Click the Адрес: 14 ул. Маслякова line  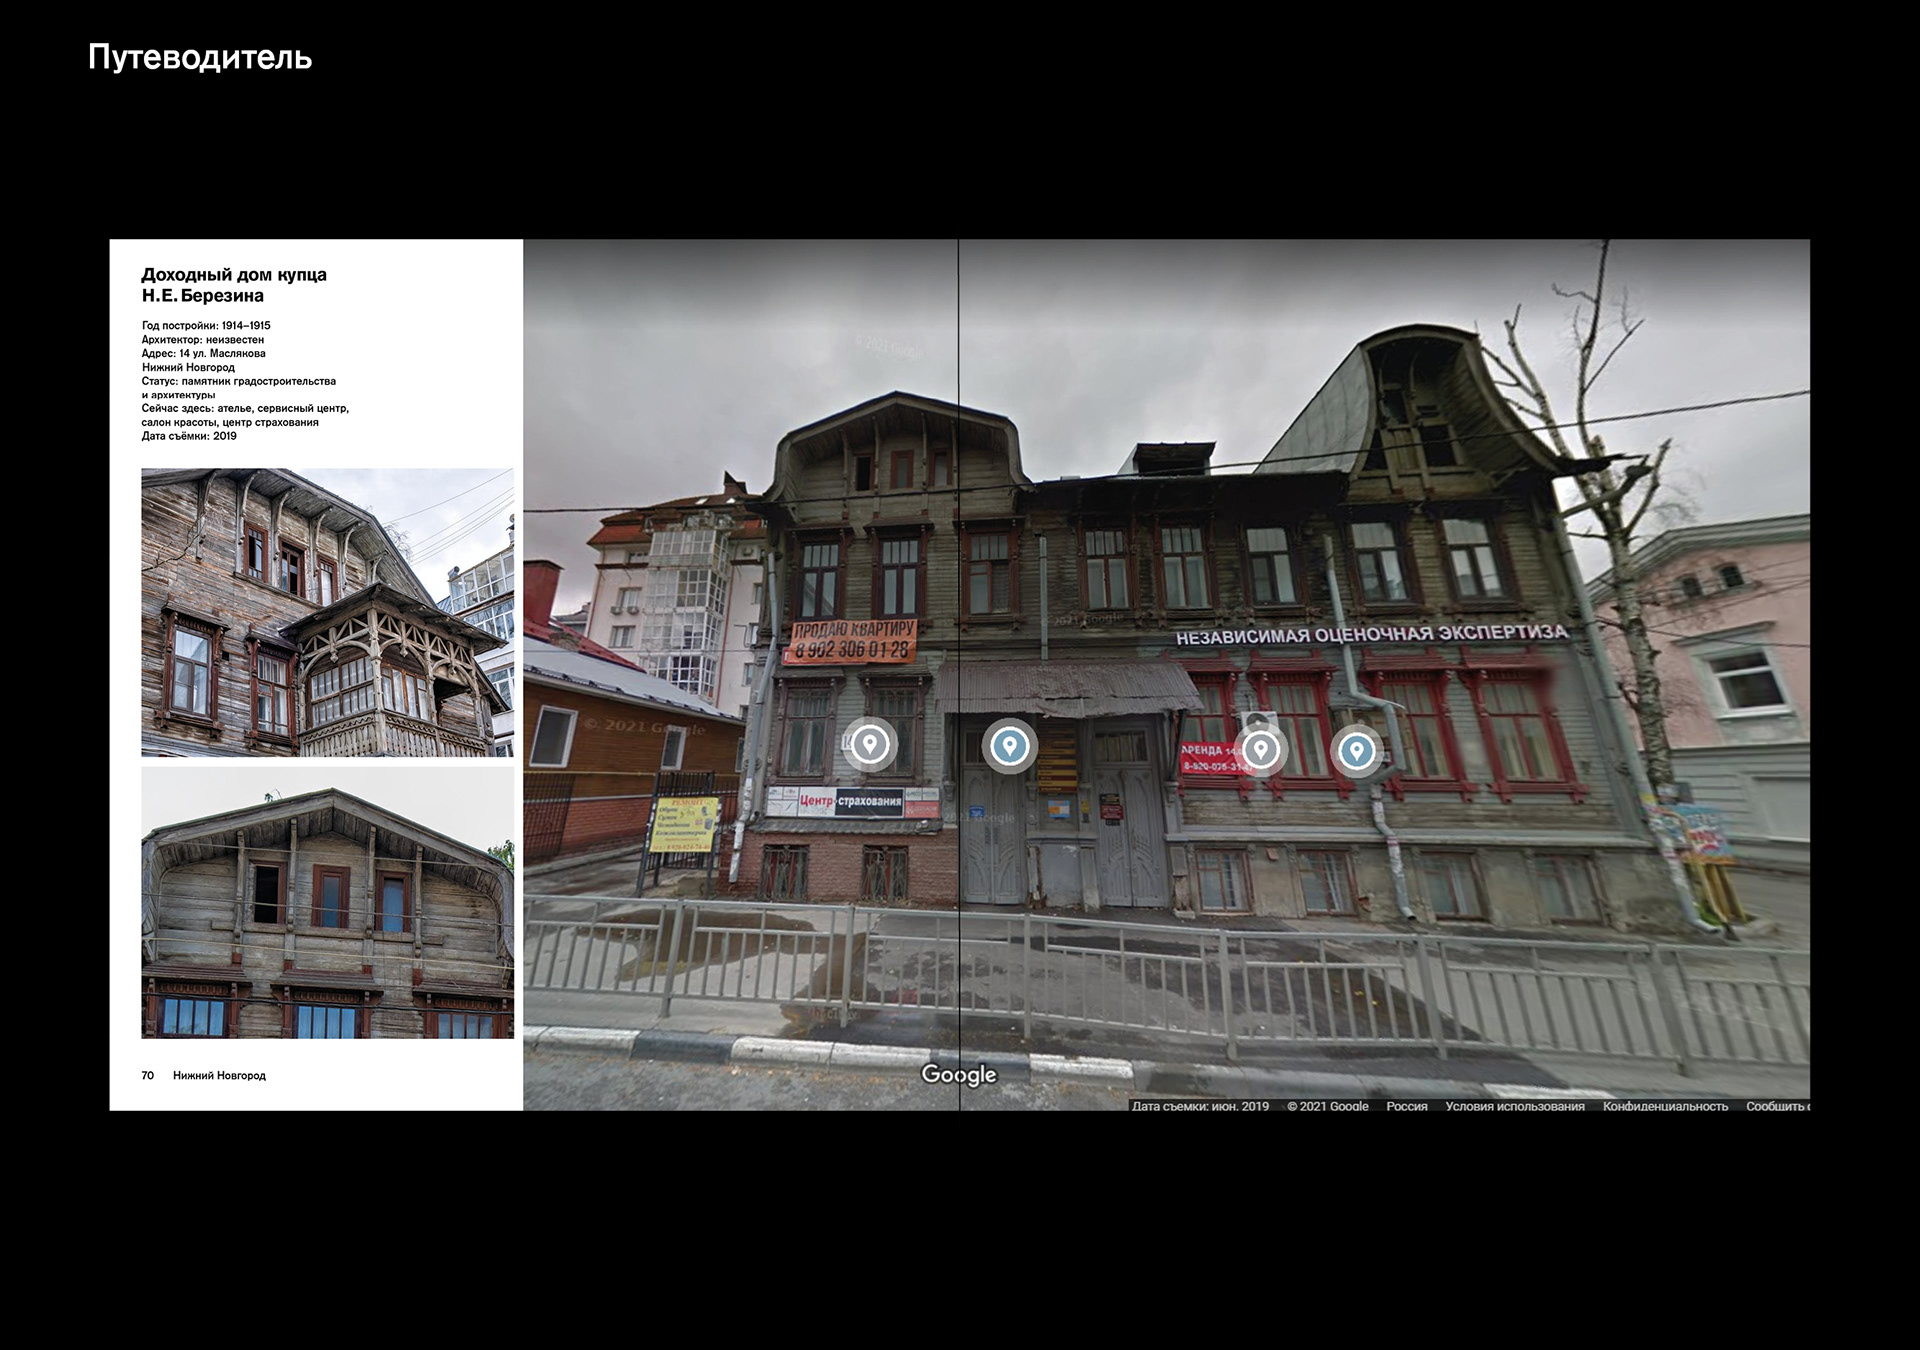click(x=203, y=353)
